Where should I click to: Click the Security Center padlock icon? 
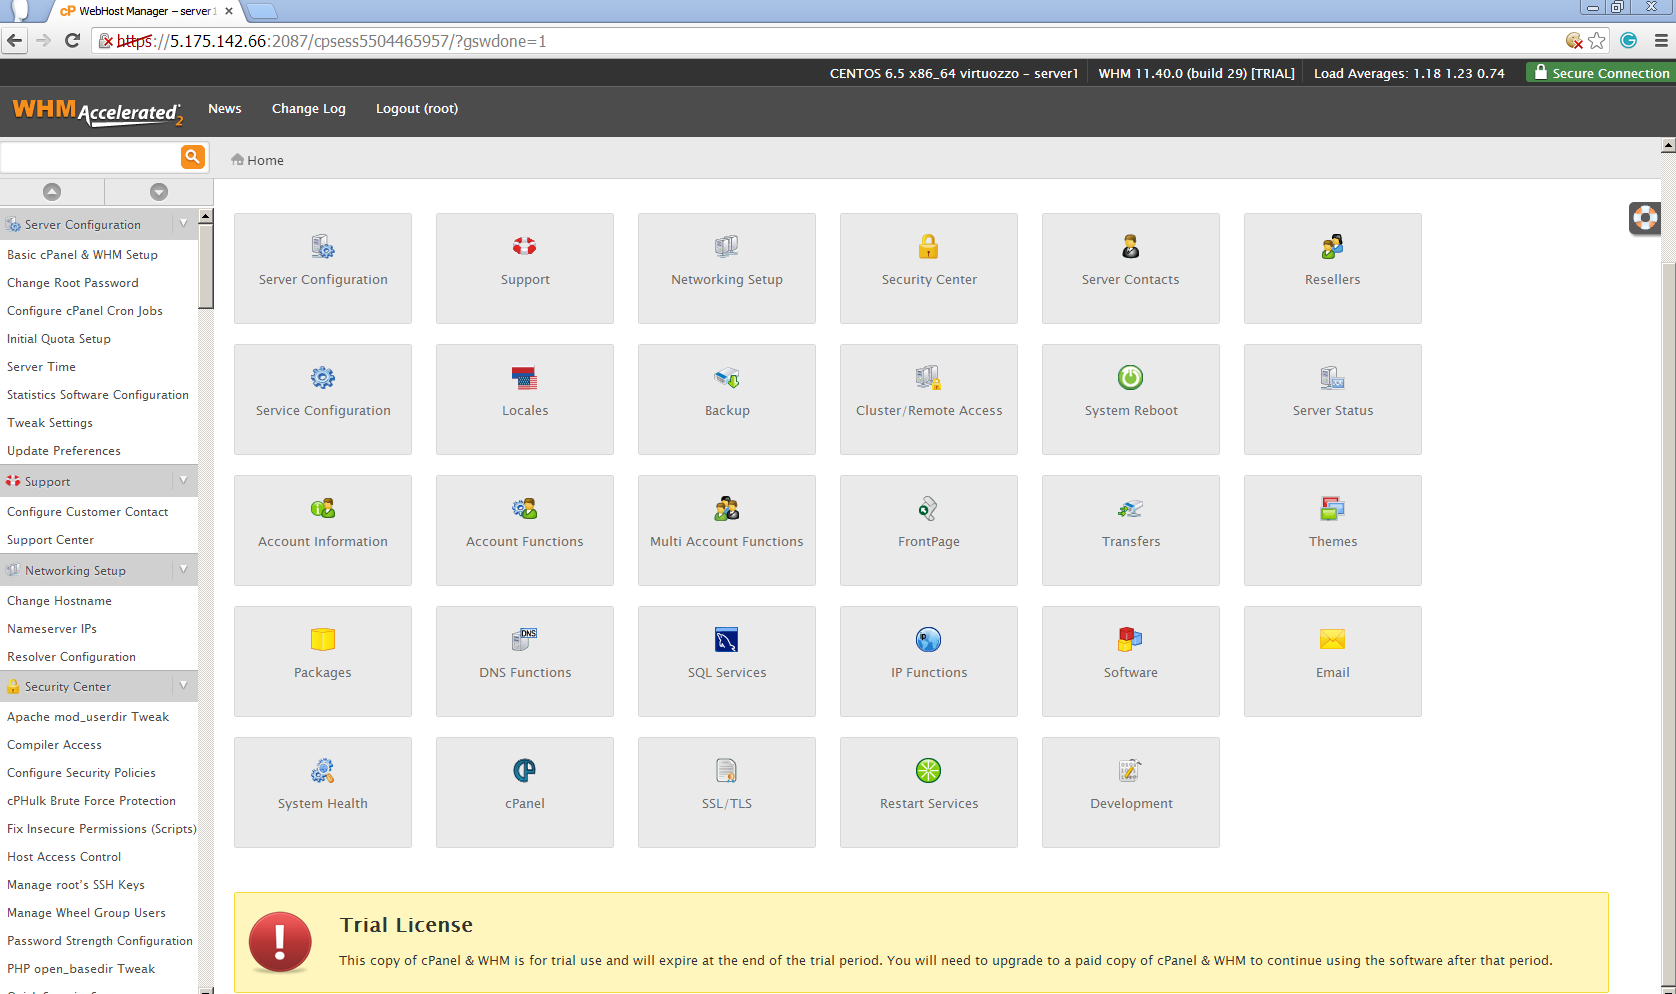coord(928,247)
